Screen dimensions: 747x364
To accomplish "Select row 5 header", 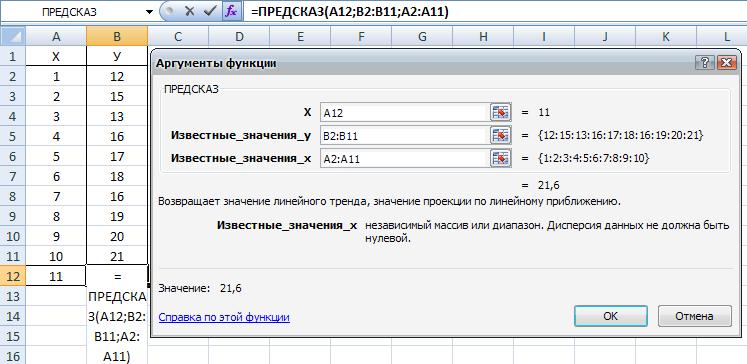I will tap(13, 137).
